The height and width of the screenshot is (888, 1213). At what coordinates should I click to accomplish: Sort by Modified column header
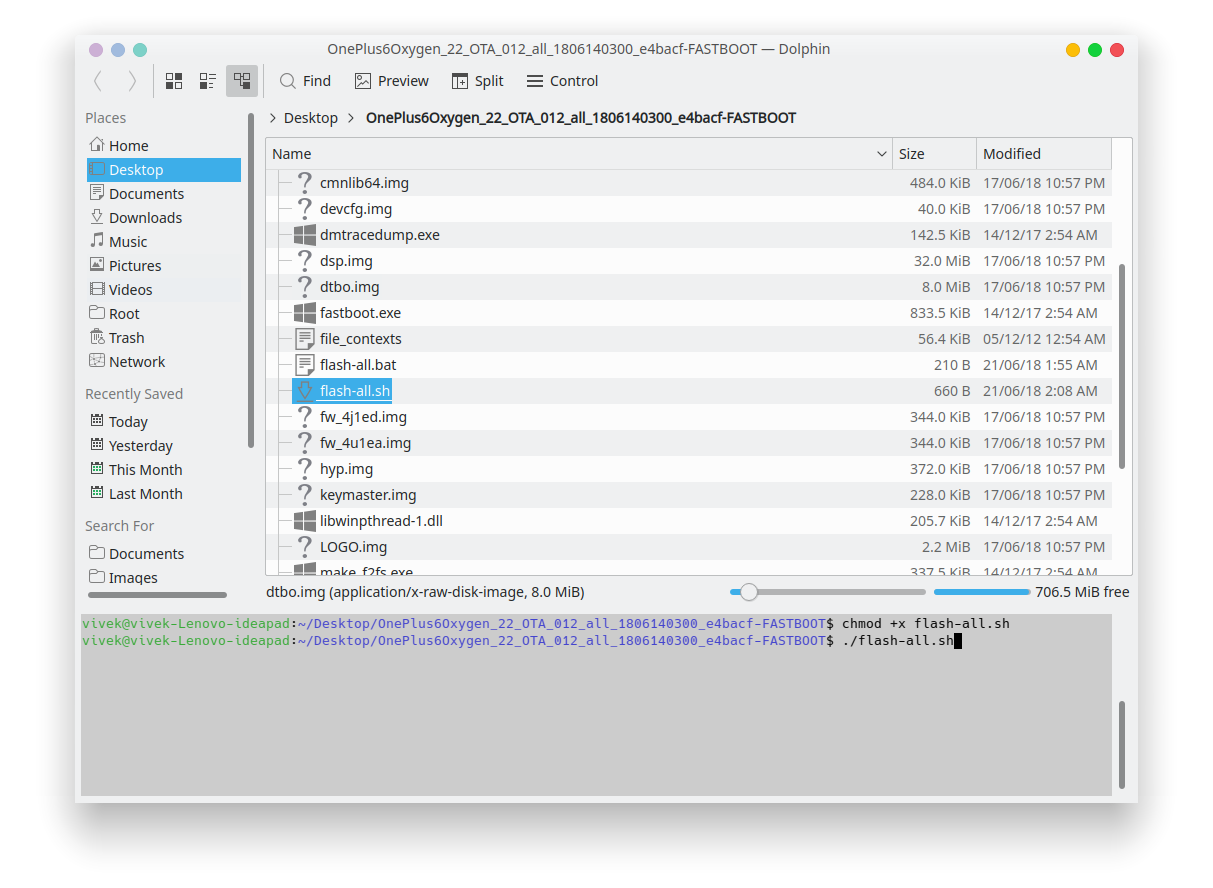pyautogui.click(x=1044, y=154)
